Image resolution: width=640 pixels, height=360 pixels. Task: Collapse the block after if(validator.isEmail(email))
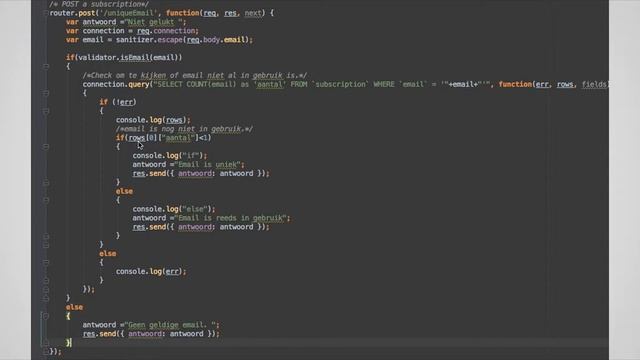pyautogui.click(x=46, y=67)
